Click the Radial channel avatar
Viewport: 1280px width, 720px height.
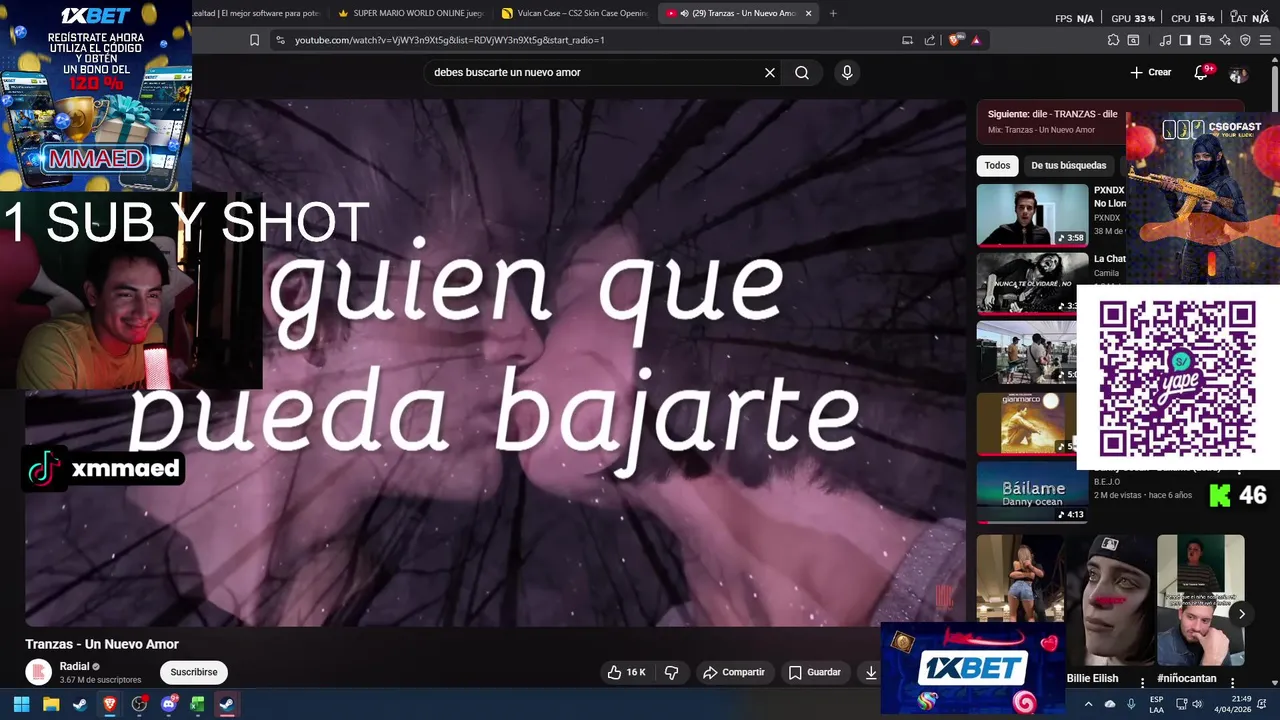[38, 672]
